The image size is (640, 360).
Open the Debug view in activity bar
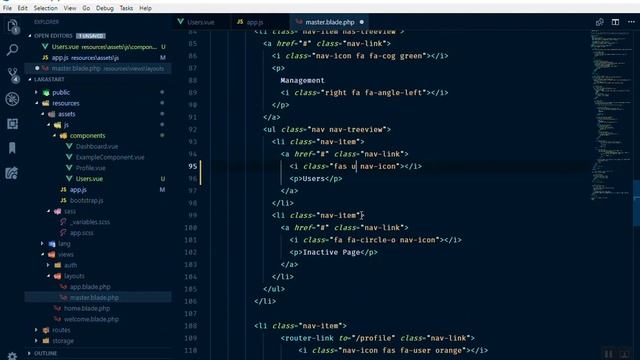[12, 99]
